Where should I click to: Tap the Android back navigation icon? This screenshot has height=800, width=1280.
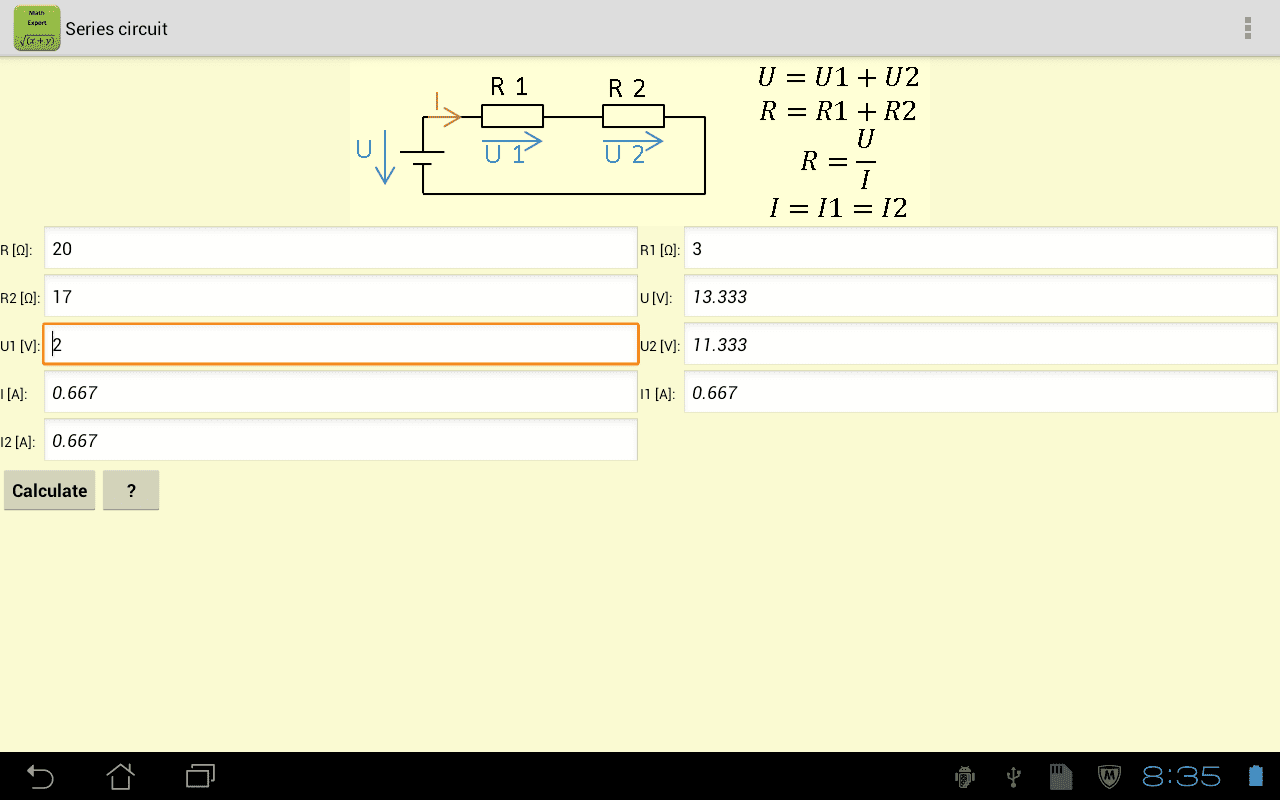pos(40,776)
